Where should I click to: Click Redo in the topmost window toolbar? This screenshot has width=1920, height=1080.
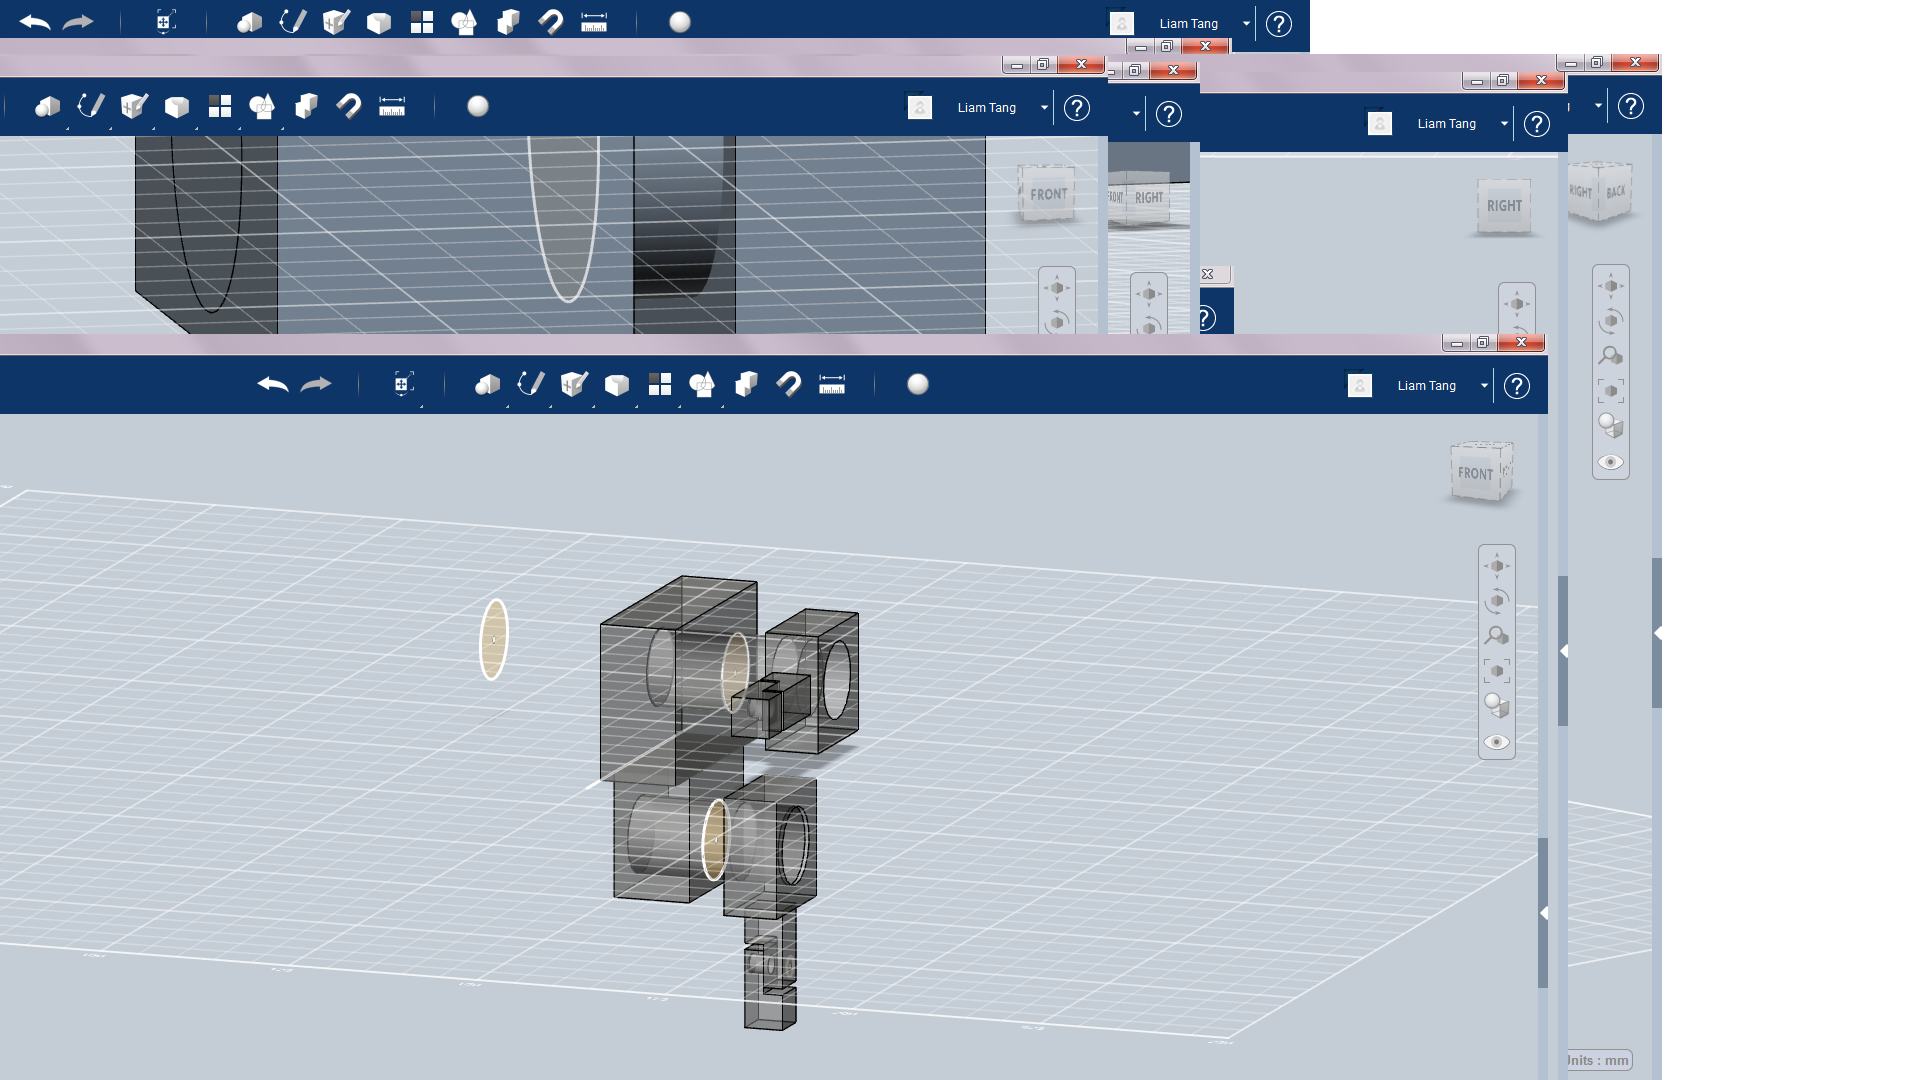point(78,22)
